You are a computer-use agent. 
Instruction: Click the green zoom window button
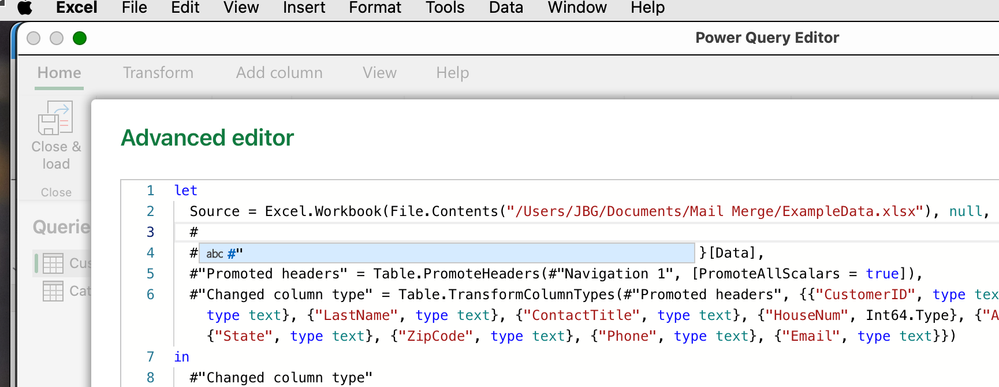80,38
